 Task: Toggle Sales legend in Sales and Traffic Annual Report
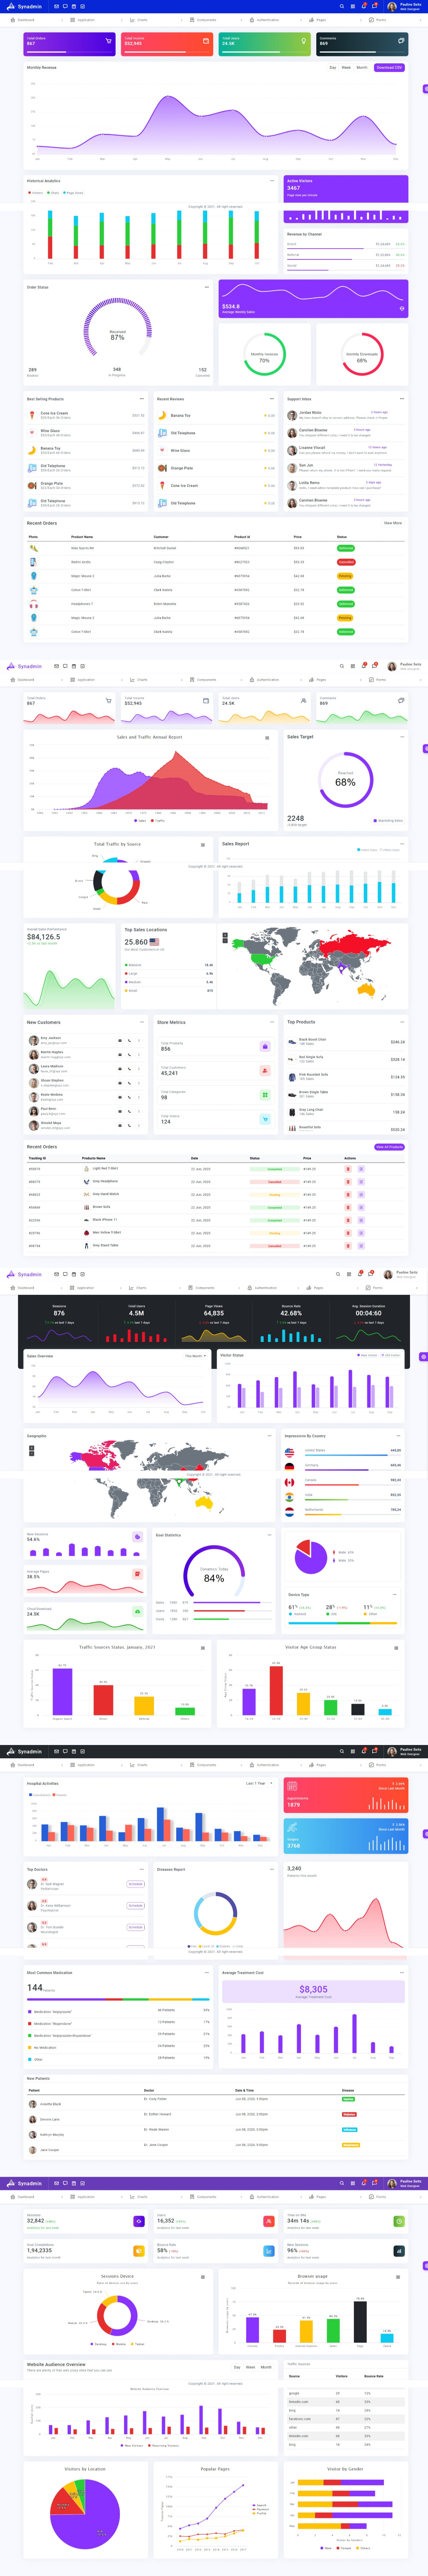click(x=141, y=821)
